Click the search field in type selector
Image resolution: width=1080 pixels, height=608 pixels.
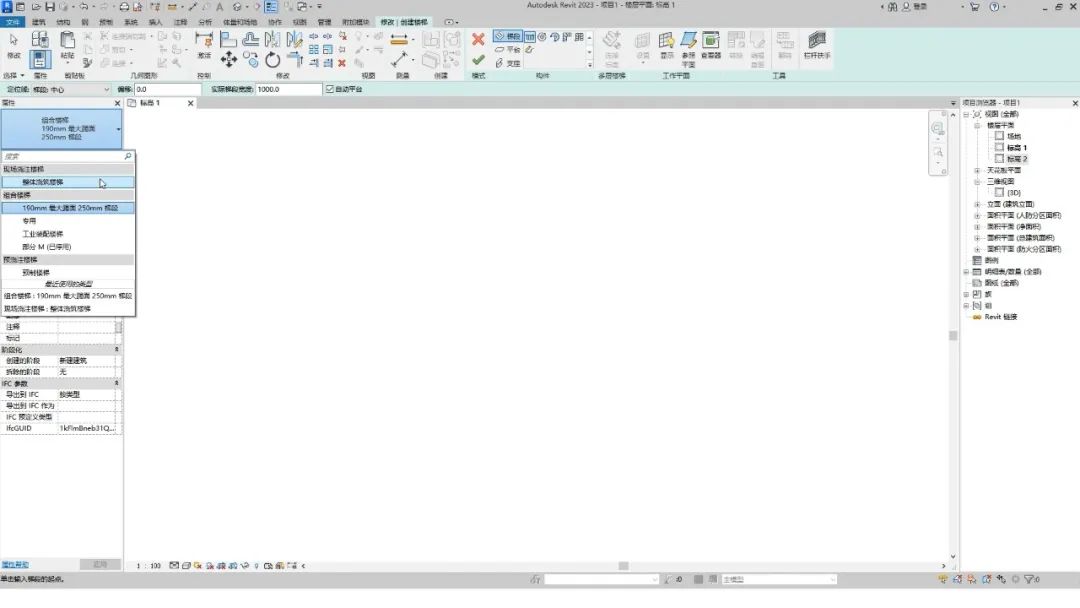click(62, 156)
